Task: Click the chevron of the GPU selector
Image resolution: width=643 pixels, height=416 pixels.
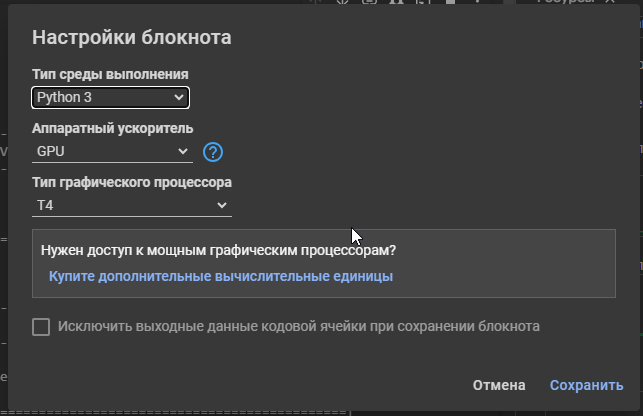Action: coord(183,151)
